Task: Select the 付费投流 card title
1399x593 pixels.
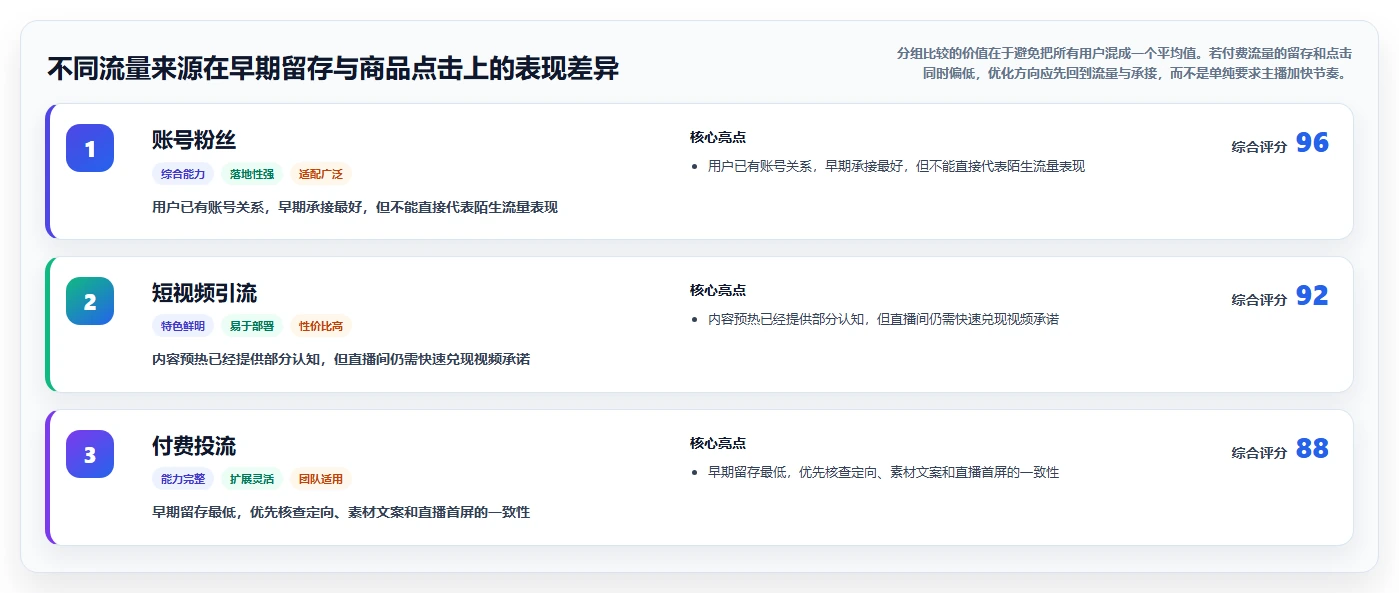Action: pos(194,446)
